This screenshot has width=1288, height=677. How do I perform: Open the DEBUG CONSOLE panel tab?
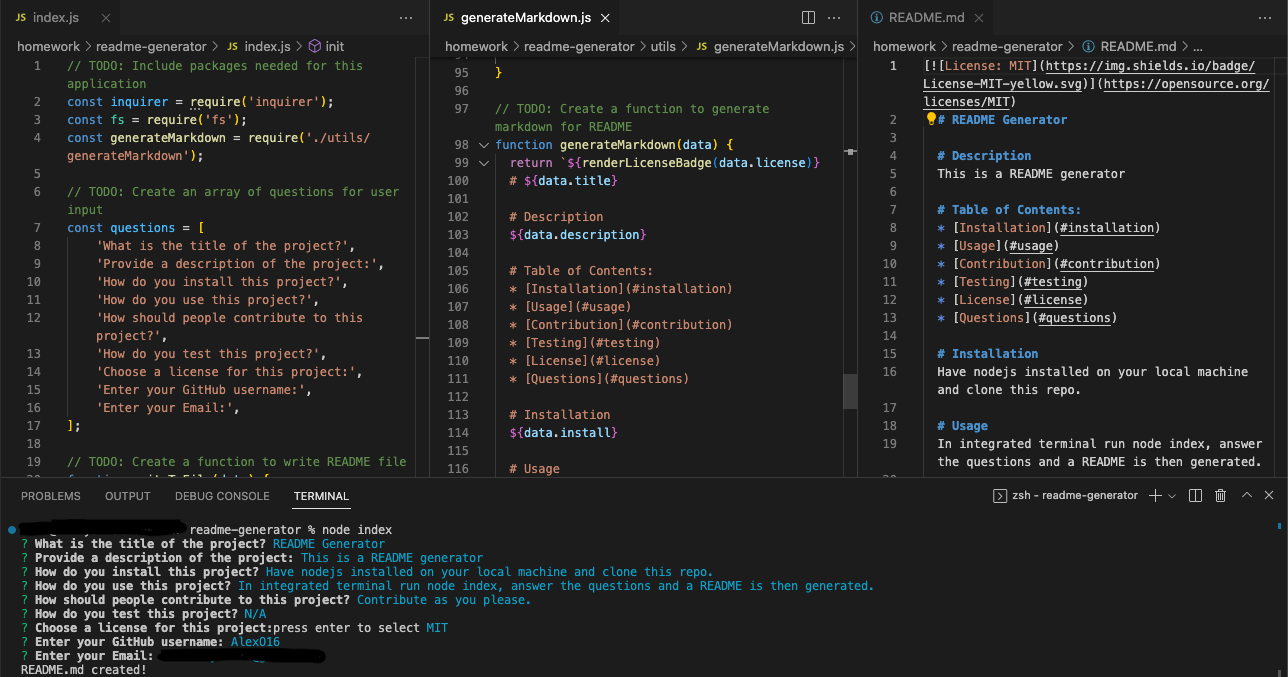(222, 496)
